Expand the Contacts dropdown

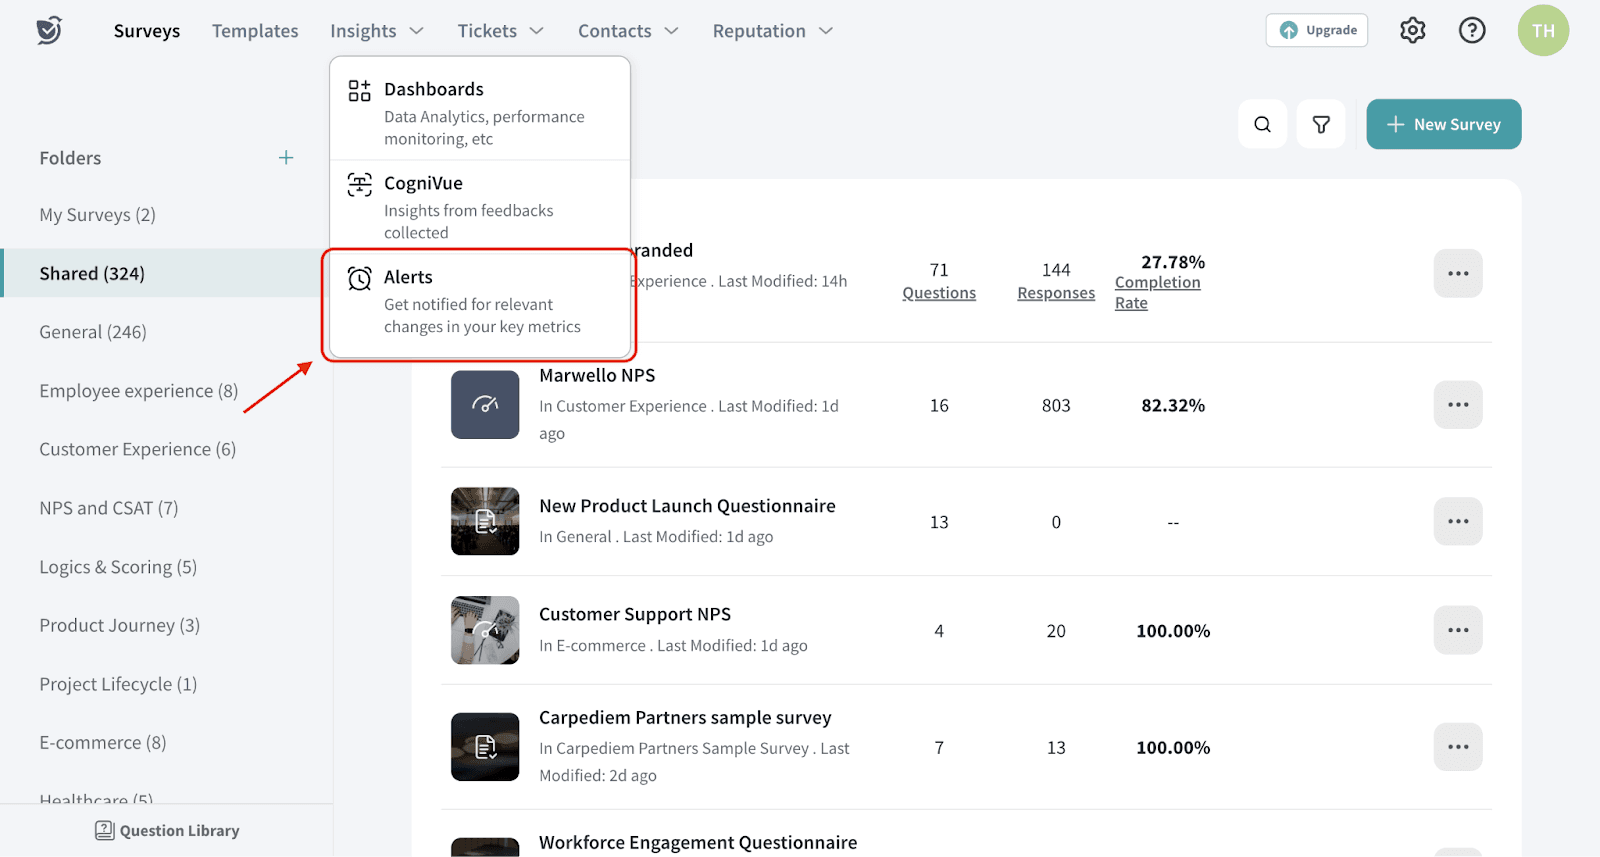(x=627, y=31)
